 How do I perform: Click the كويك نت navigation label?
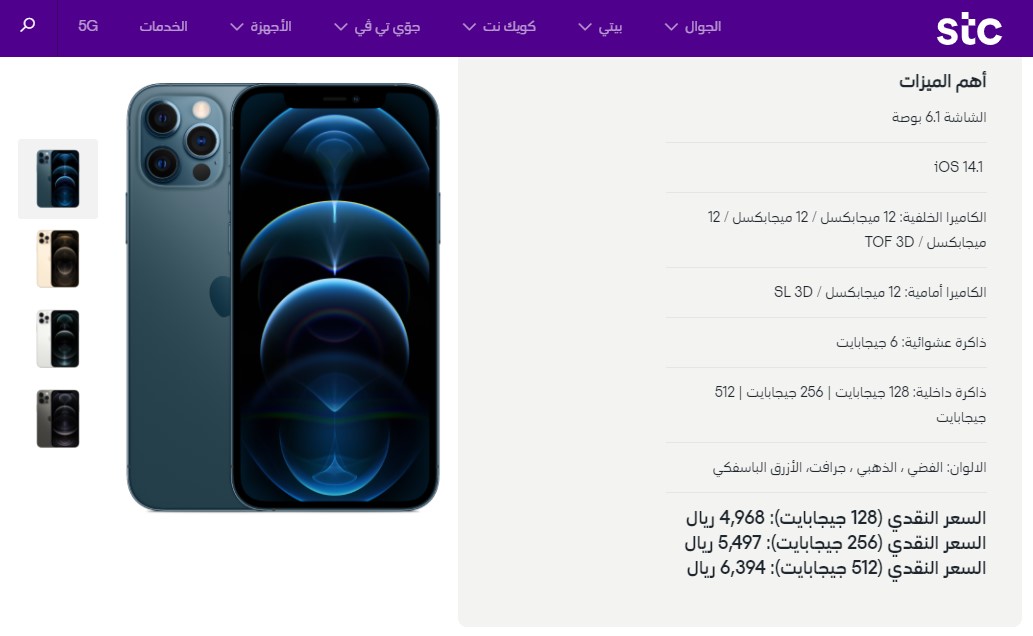click(x=509, y=26)
